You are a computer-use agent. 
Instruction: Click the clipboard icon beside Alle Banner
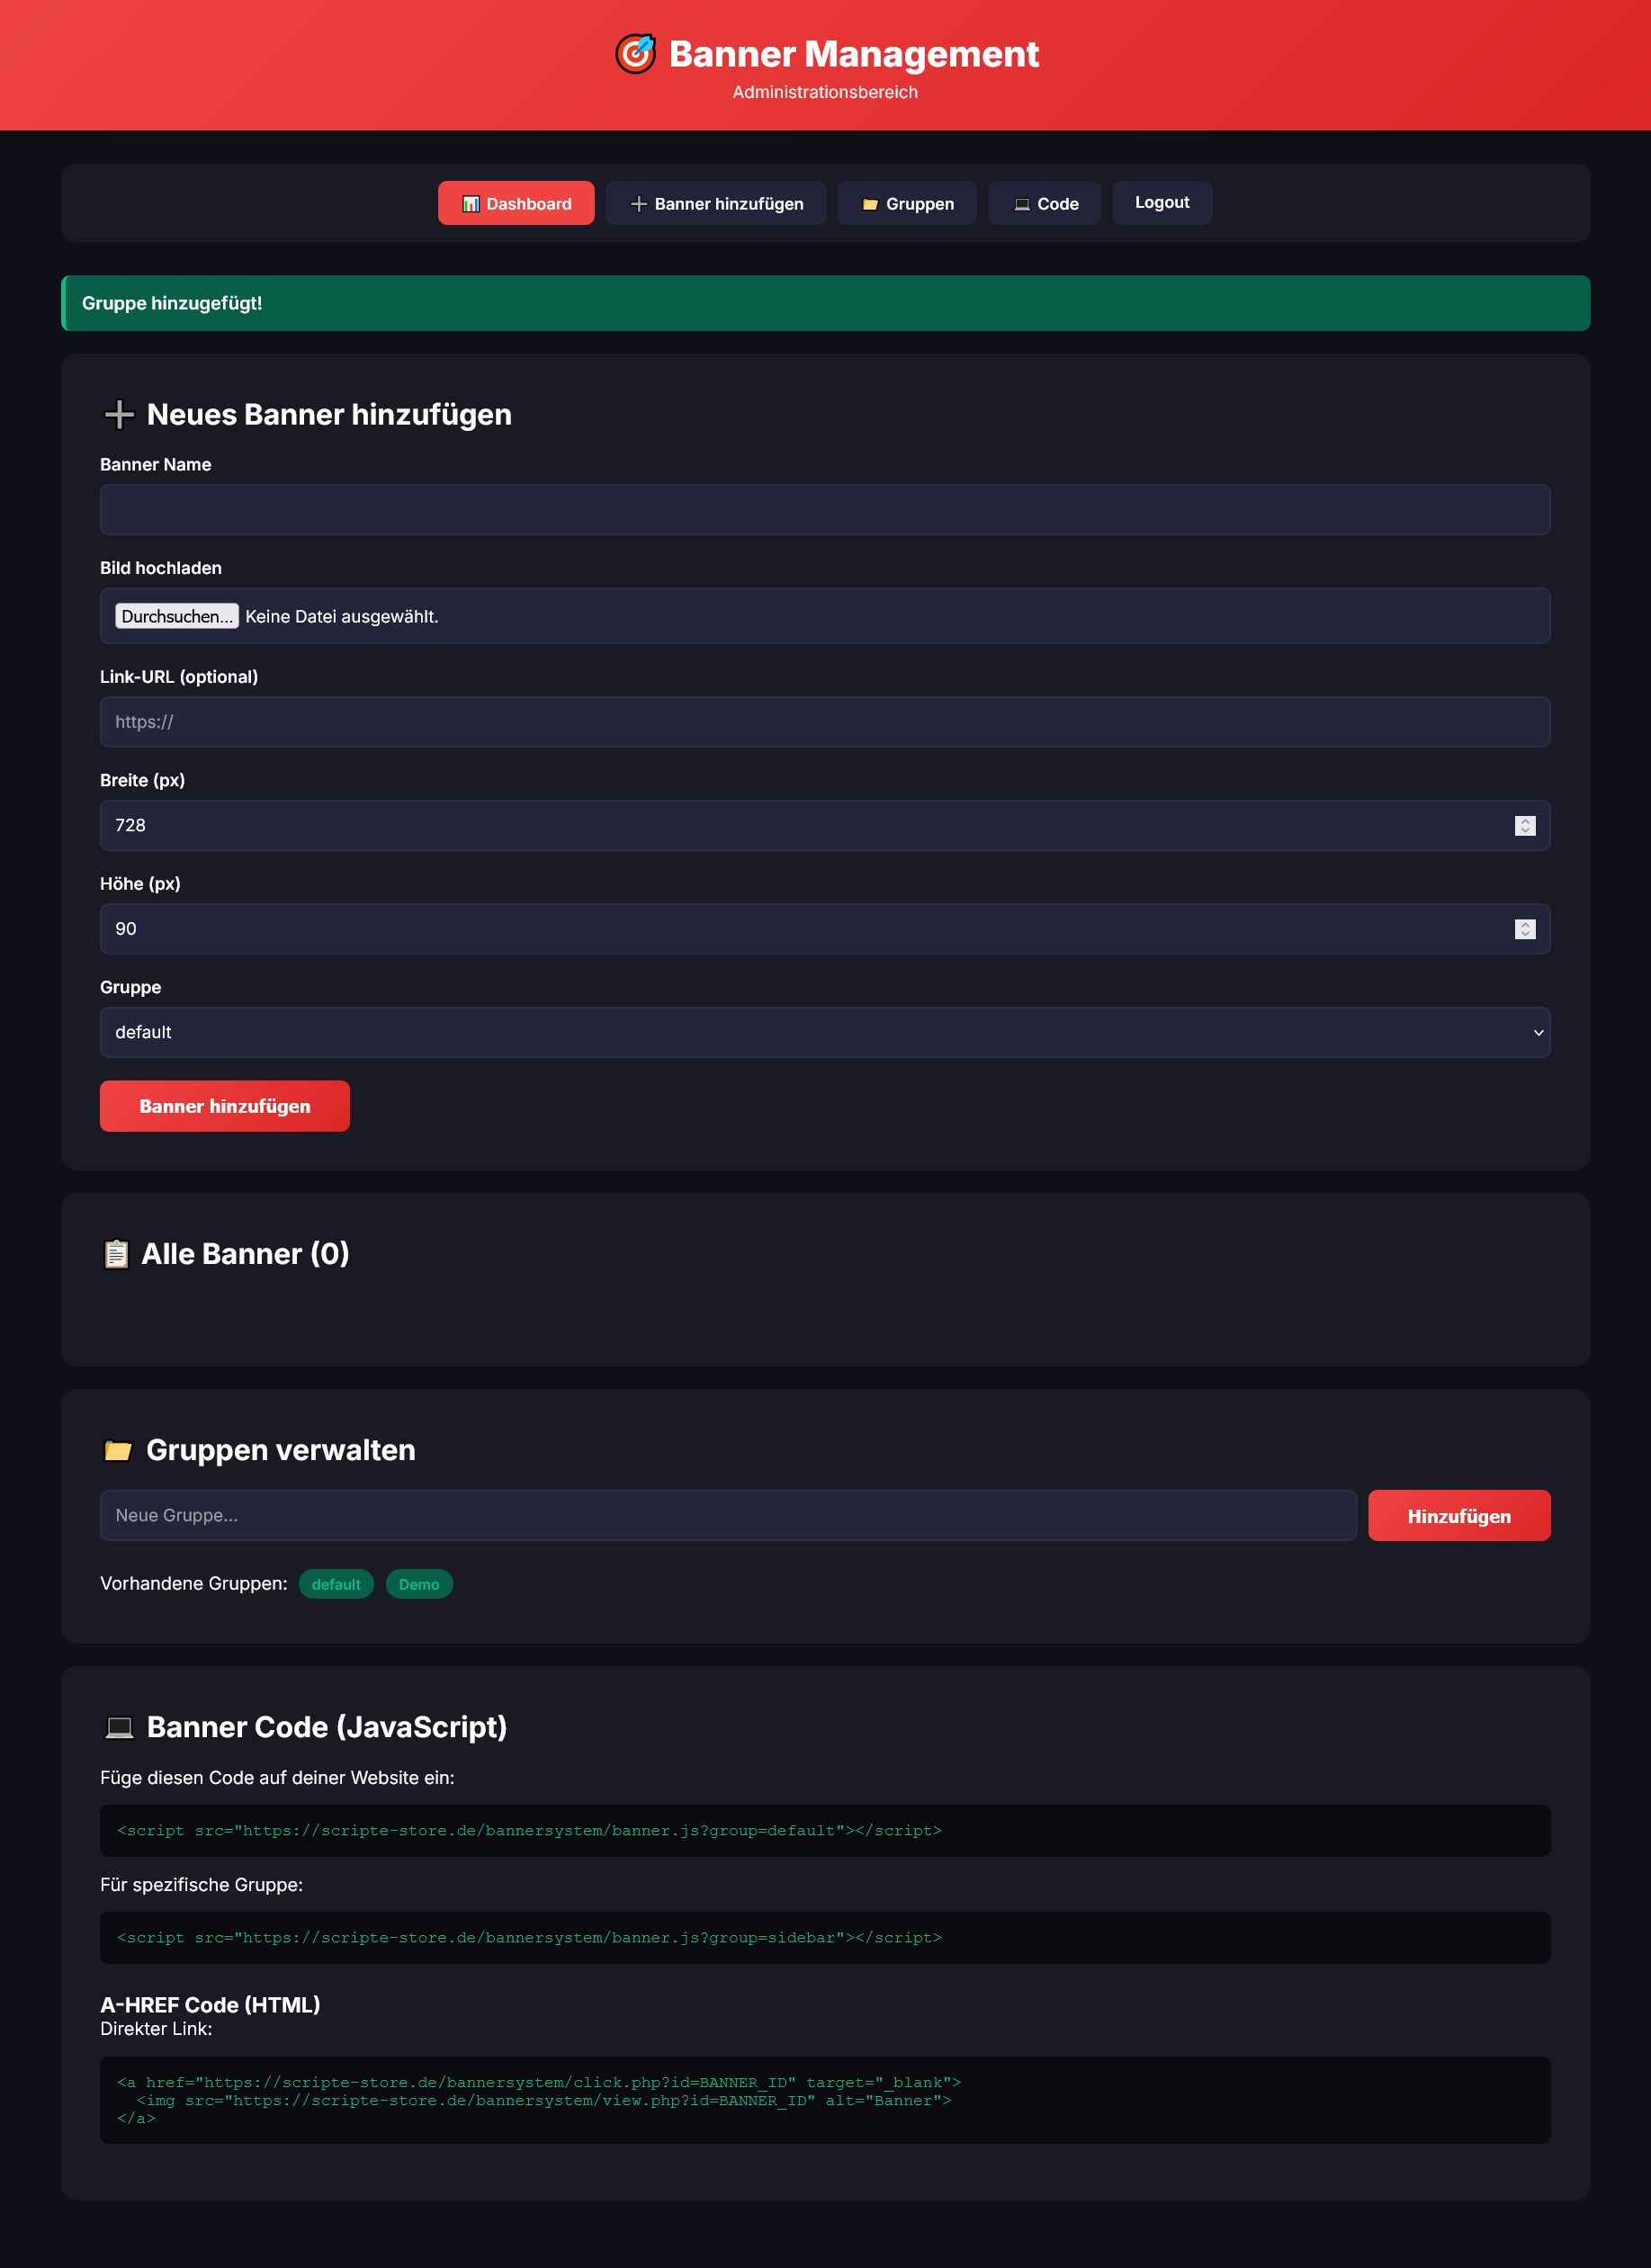[116, 1254]
